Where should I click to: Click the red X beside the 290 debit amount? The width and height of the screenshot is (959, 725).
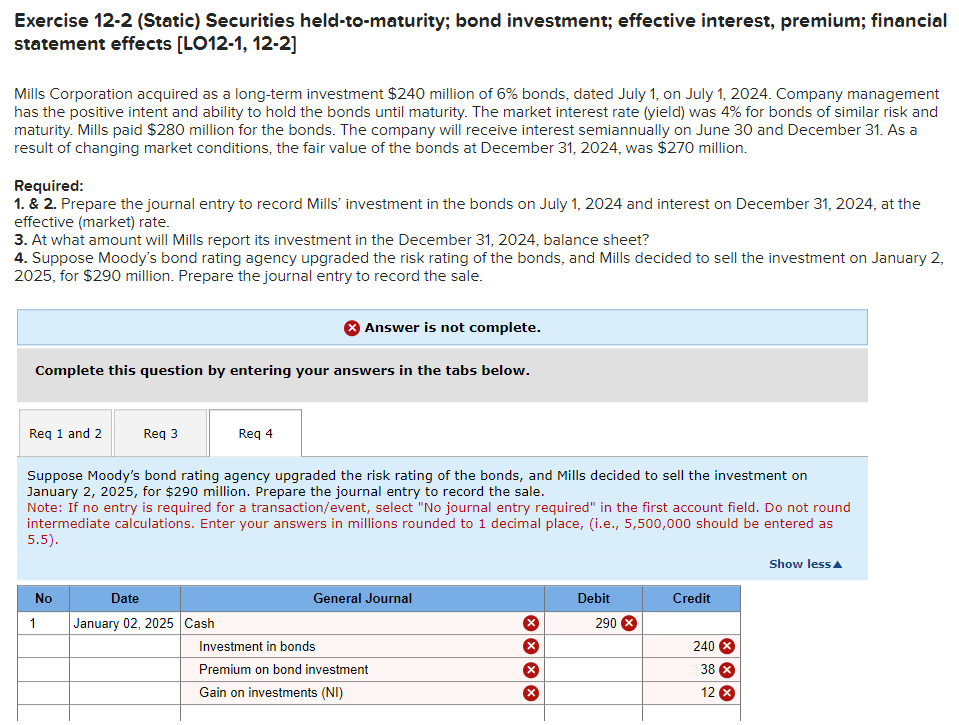point(628,622)
